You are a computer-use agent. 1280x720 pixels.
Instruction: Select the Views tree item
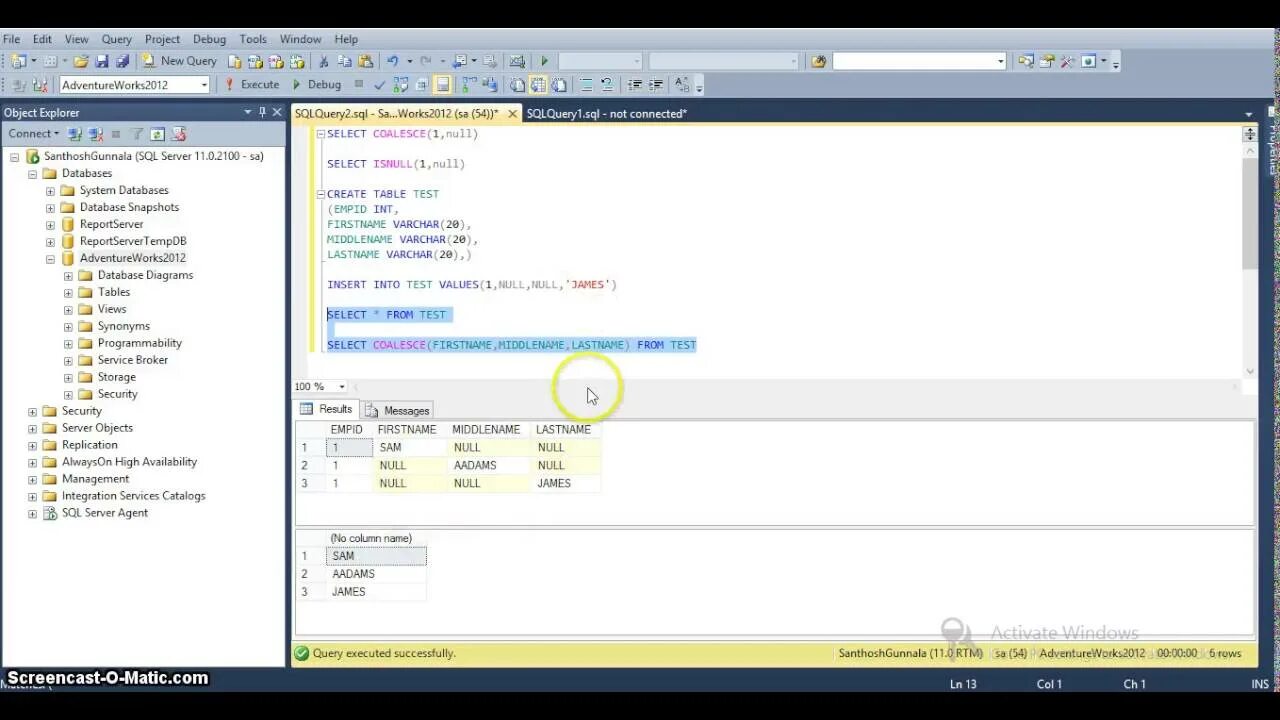112,309
